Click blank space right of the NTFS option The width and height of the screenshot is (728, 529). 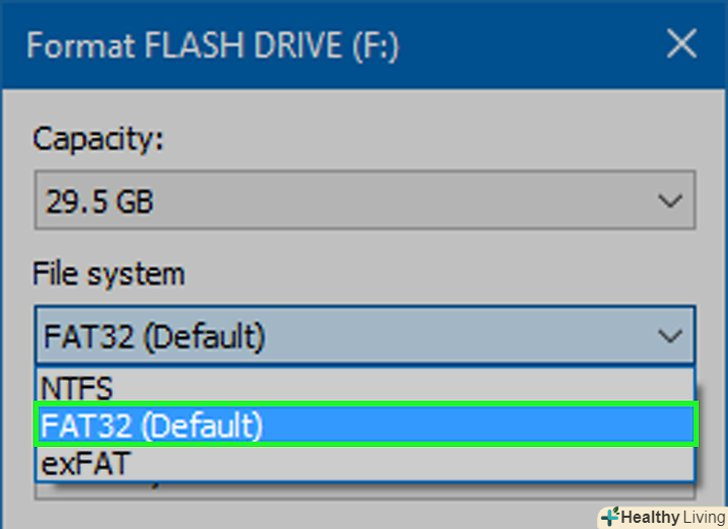(400, 388)
